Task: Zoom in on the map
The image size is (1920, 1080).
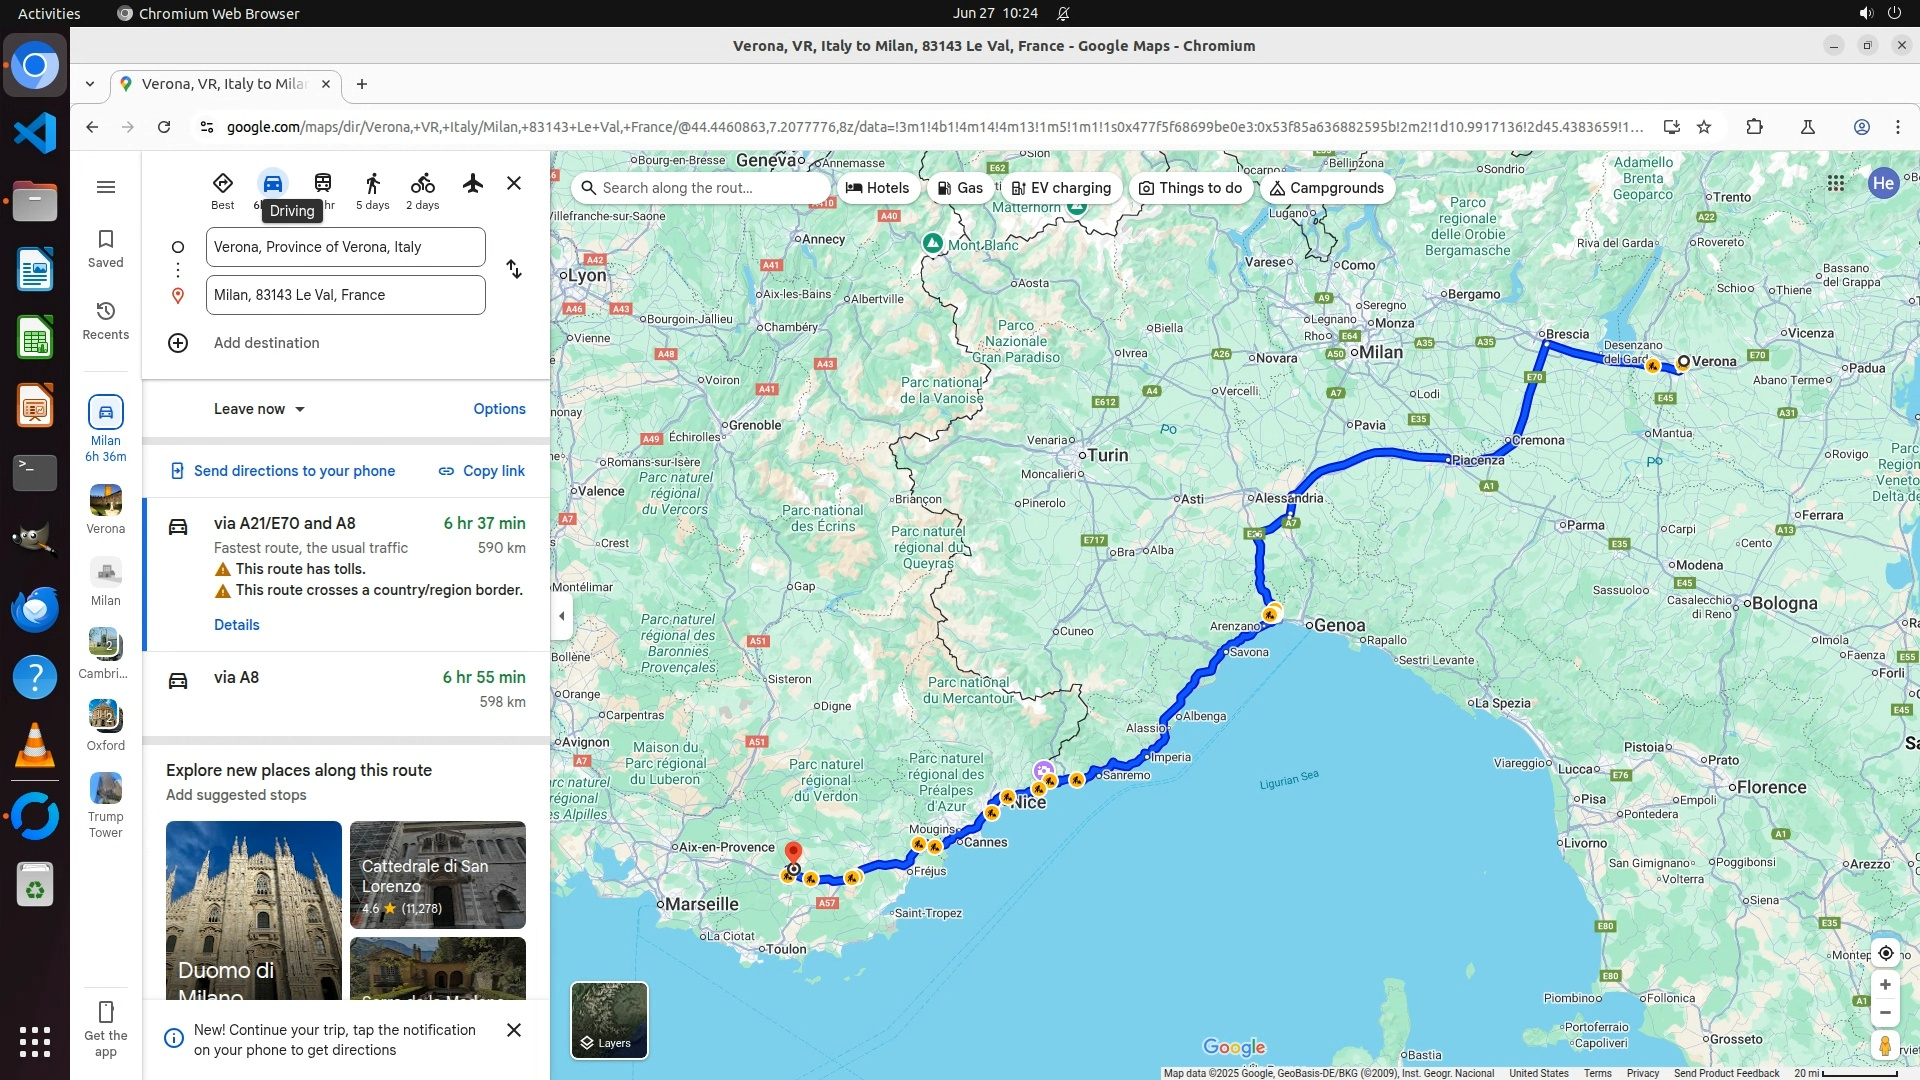Action: (x=1885, y=985)
